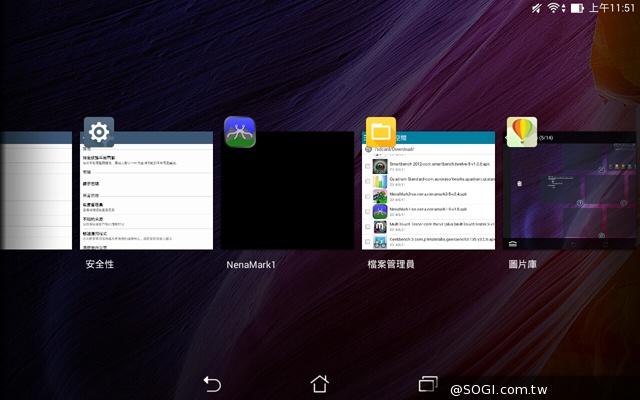In File Manager preview, check Geekbench 3 apk checkbox

point(368,242)
